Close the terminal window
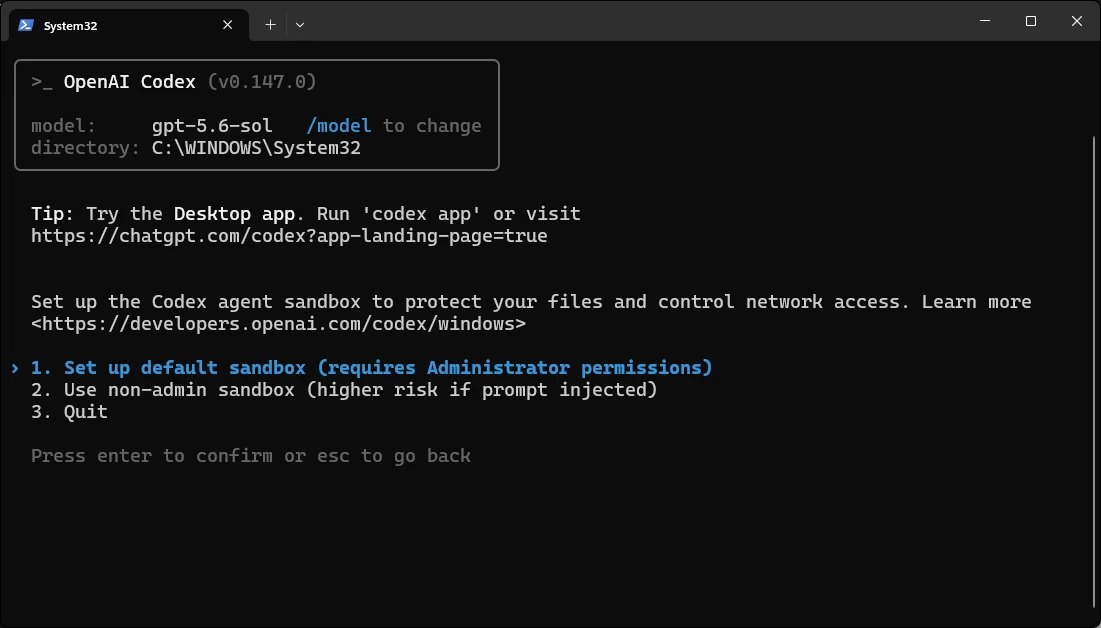This screenshot has width=1101, height=628. tap(1076, 21)
